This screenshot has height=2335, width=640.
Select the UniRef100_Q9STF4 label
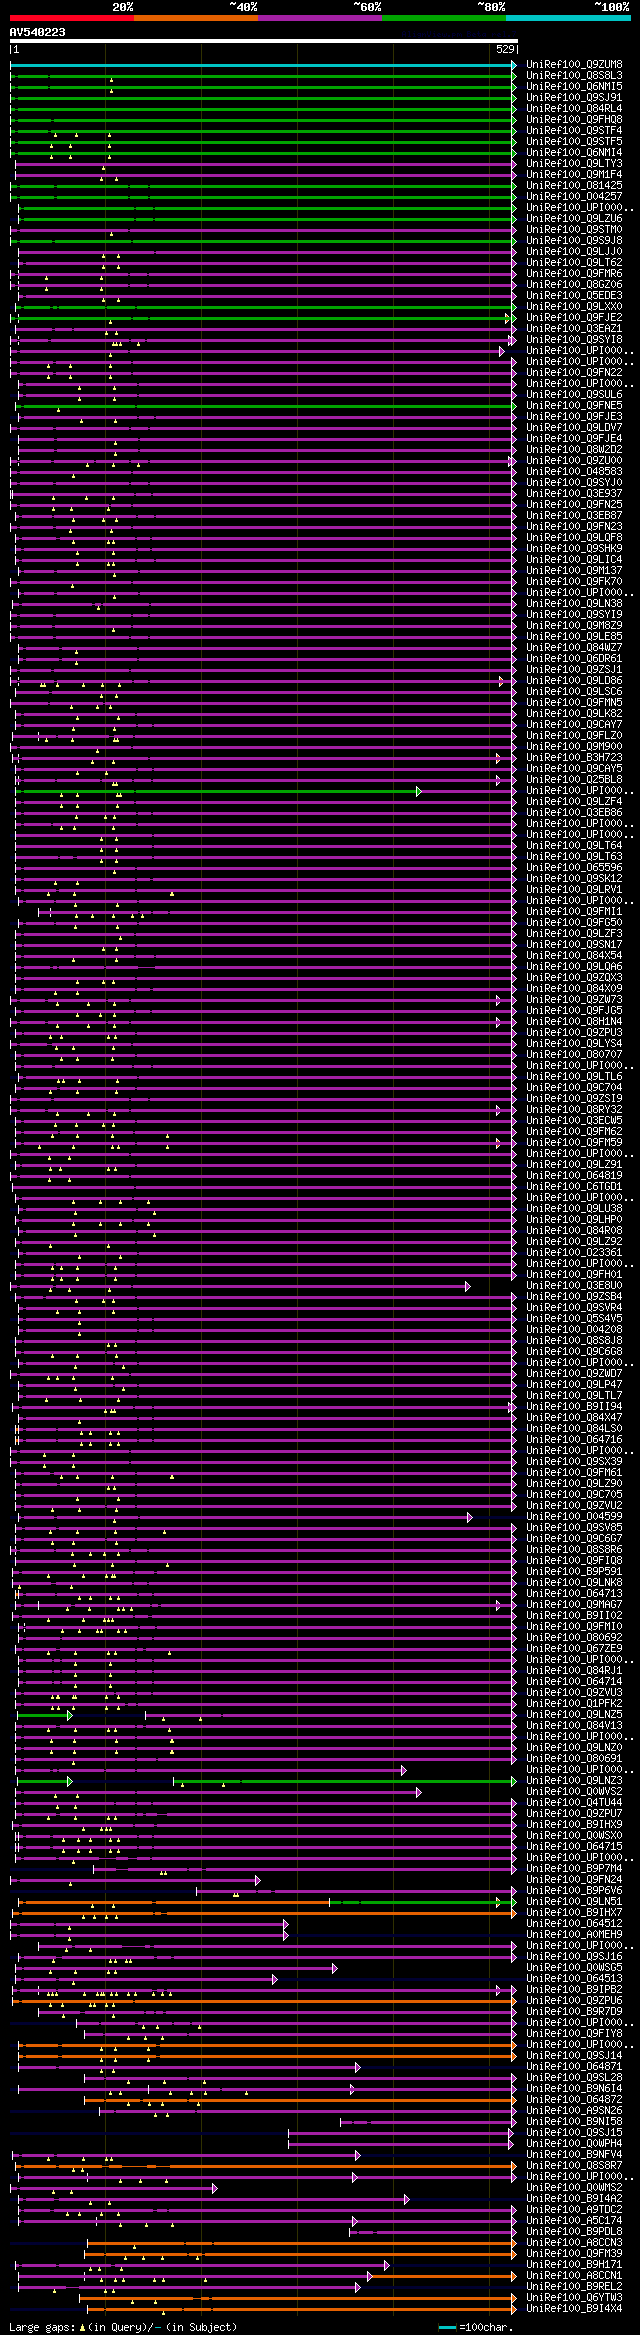[x=574, y=131]
